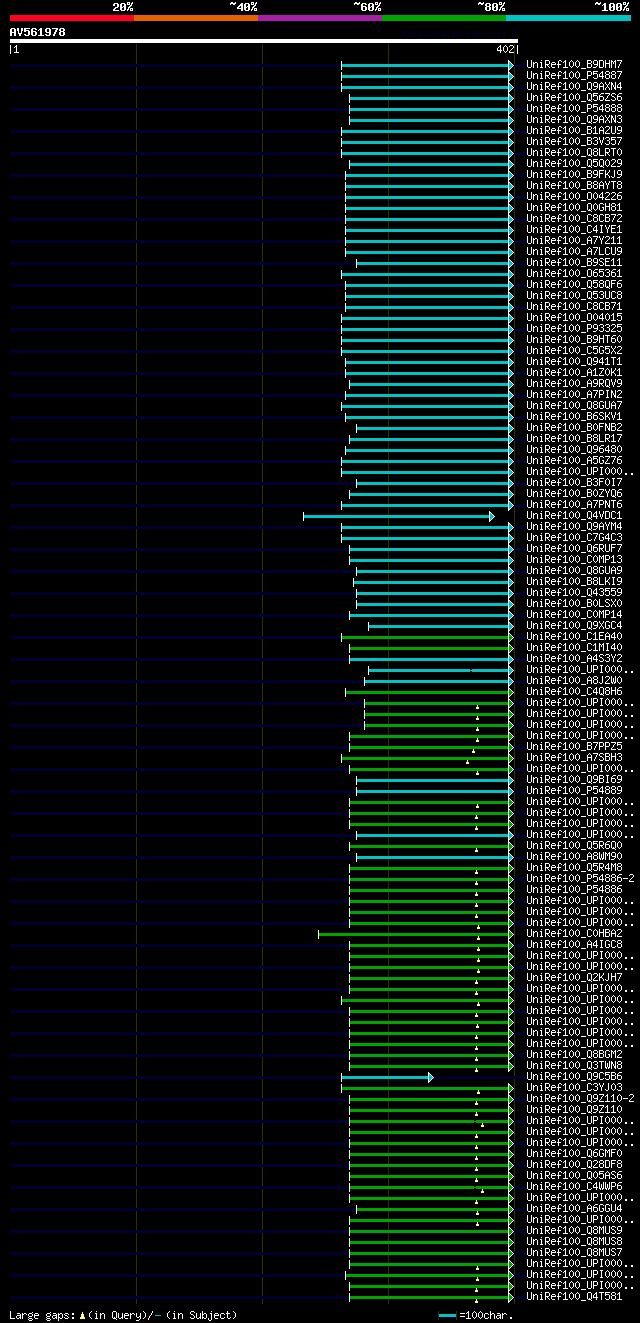Image resolution: width=640 pixels, height=1323 pixels.
Task: Open hit UniRef100_C1EA40
Action: coord(574,636)
